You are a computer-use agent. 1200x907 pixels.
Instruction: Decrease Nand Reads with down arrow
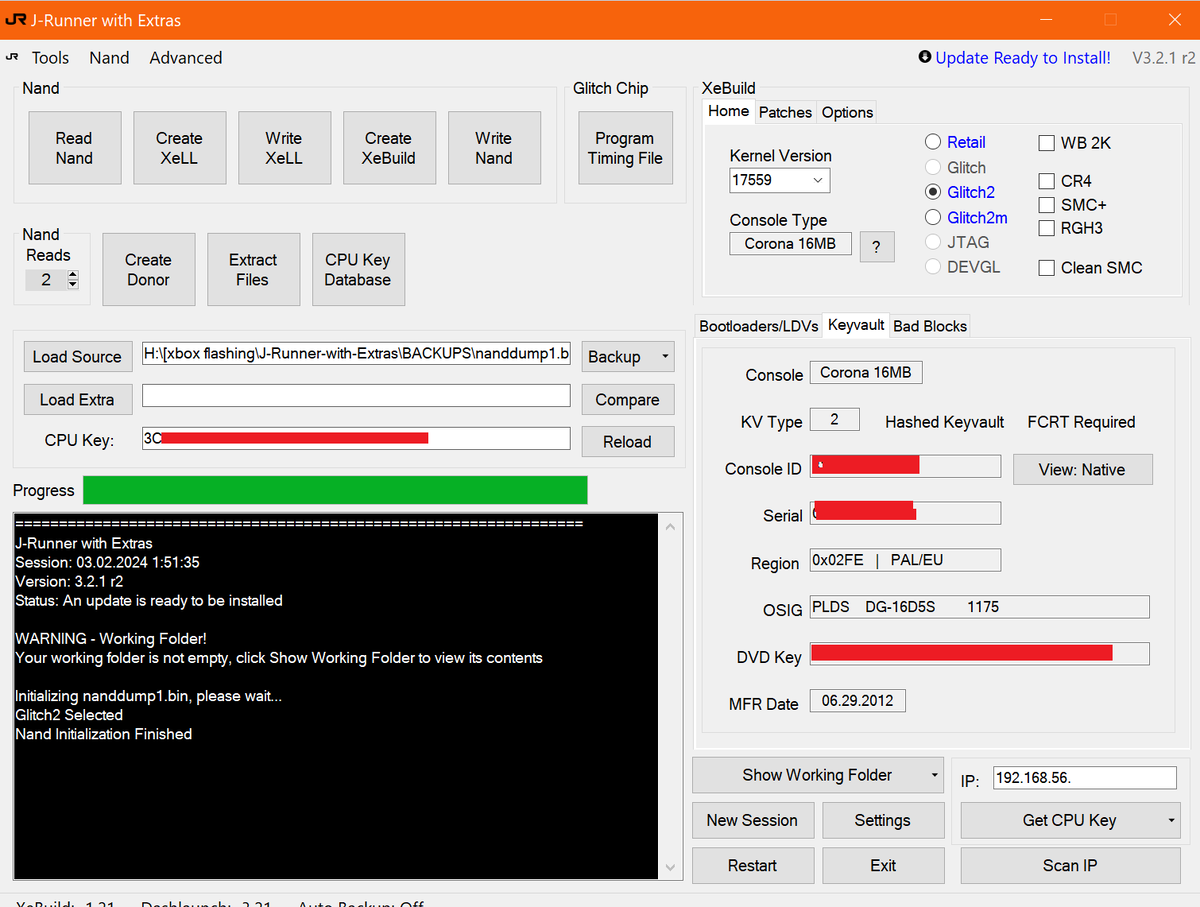(72, 285)
